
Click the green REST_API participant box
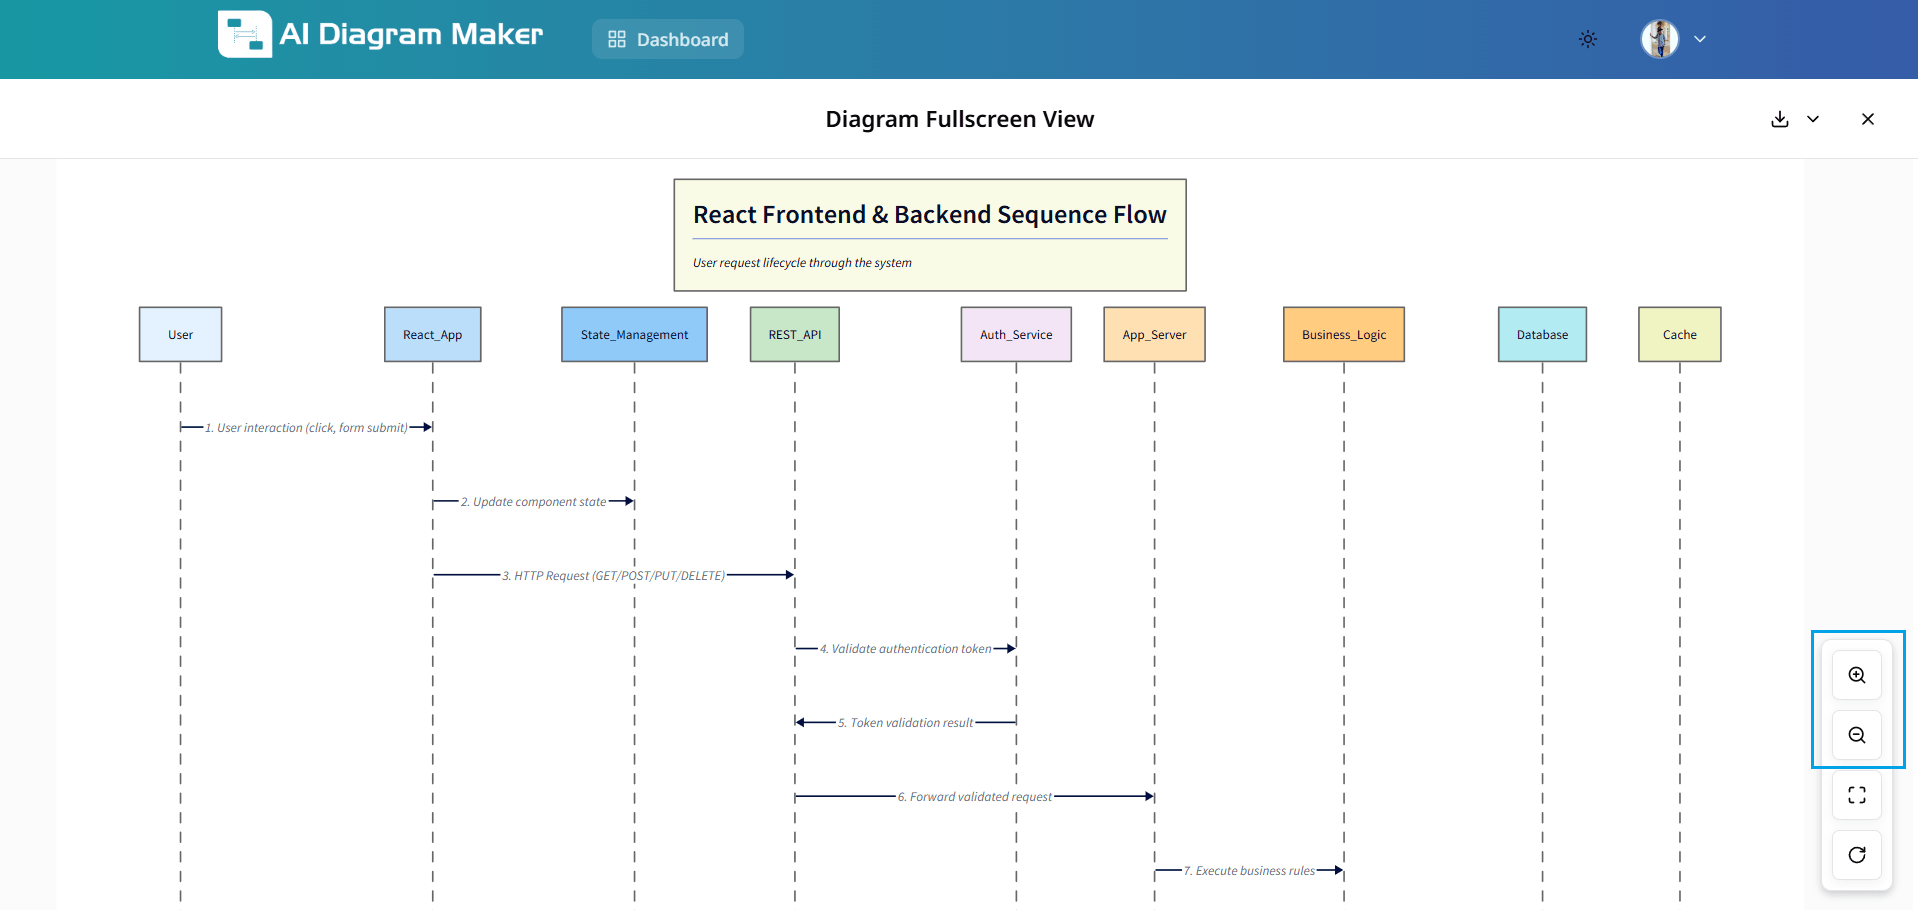coord(795,335)
